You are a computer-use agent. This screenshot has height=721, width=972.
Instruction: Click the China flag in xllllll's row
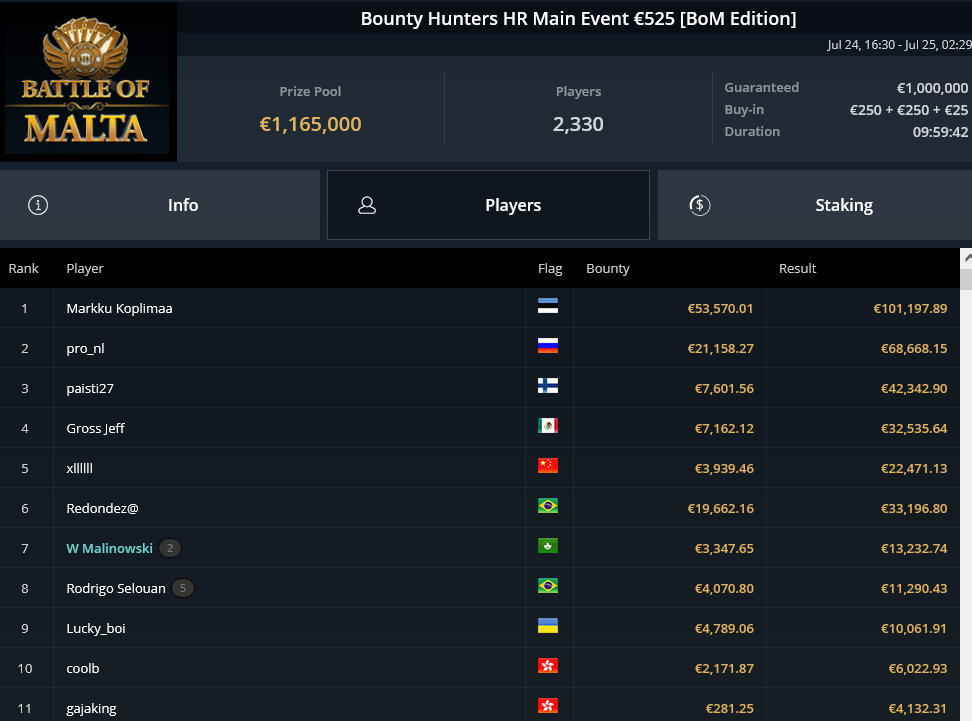click(x=548, y=466)
